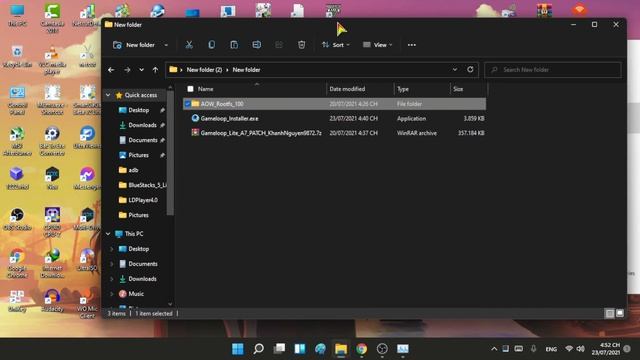The image size is (640, 360).
Task: Click the AOW_Rootfs_100 folder name
Action: pyautogui.click(x=222, y=104)
